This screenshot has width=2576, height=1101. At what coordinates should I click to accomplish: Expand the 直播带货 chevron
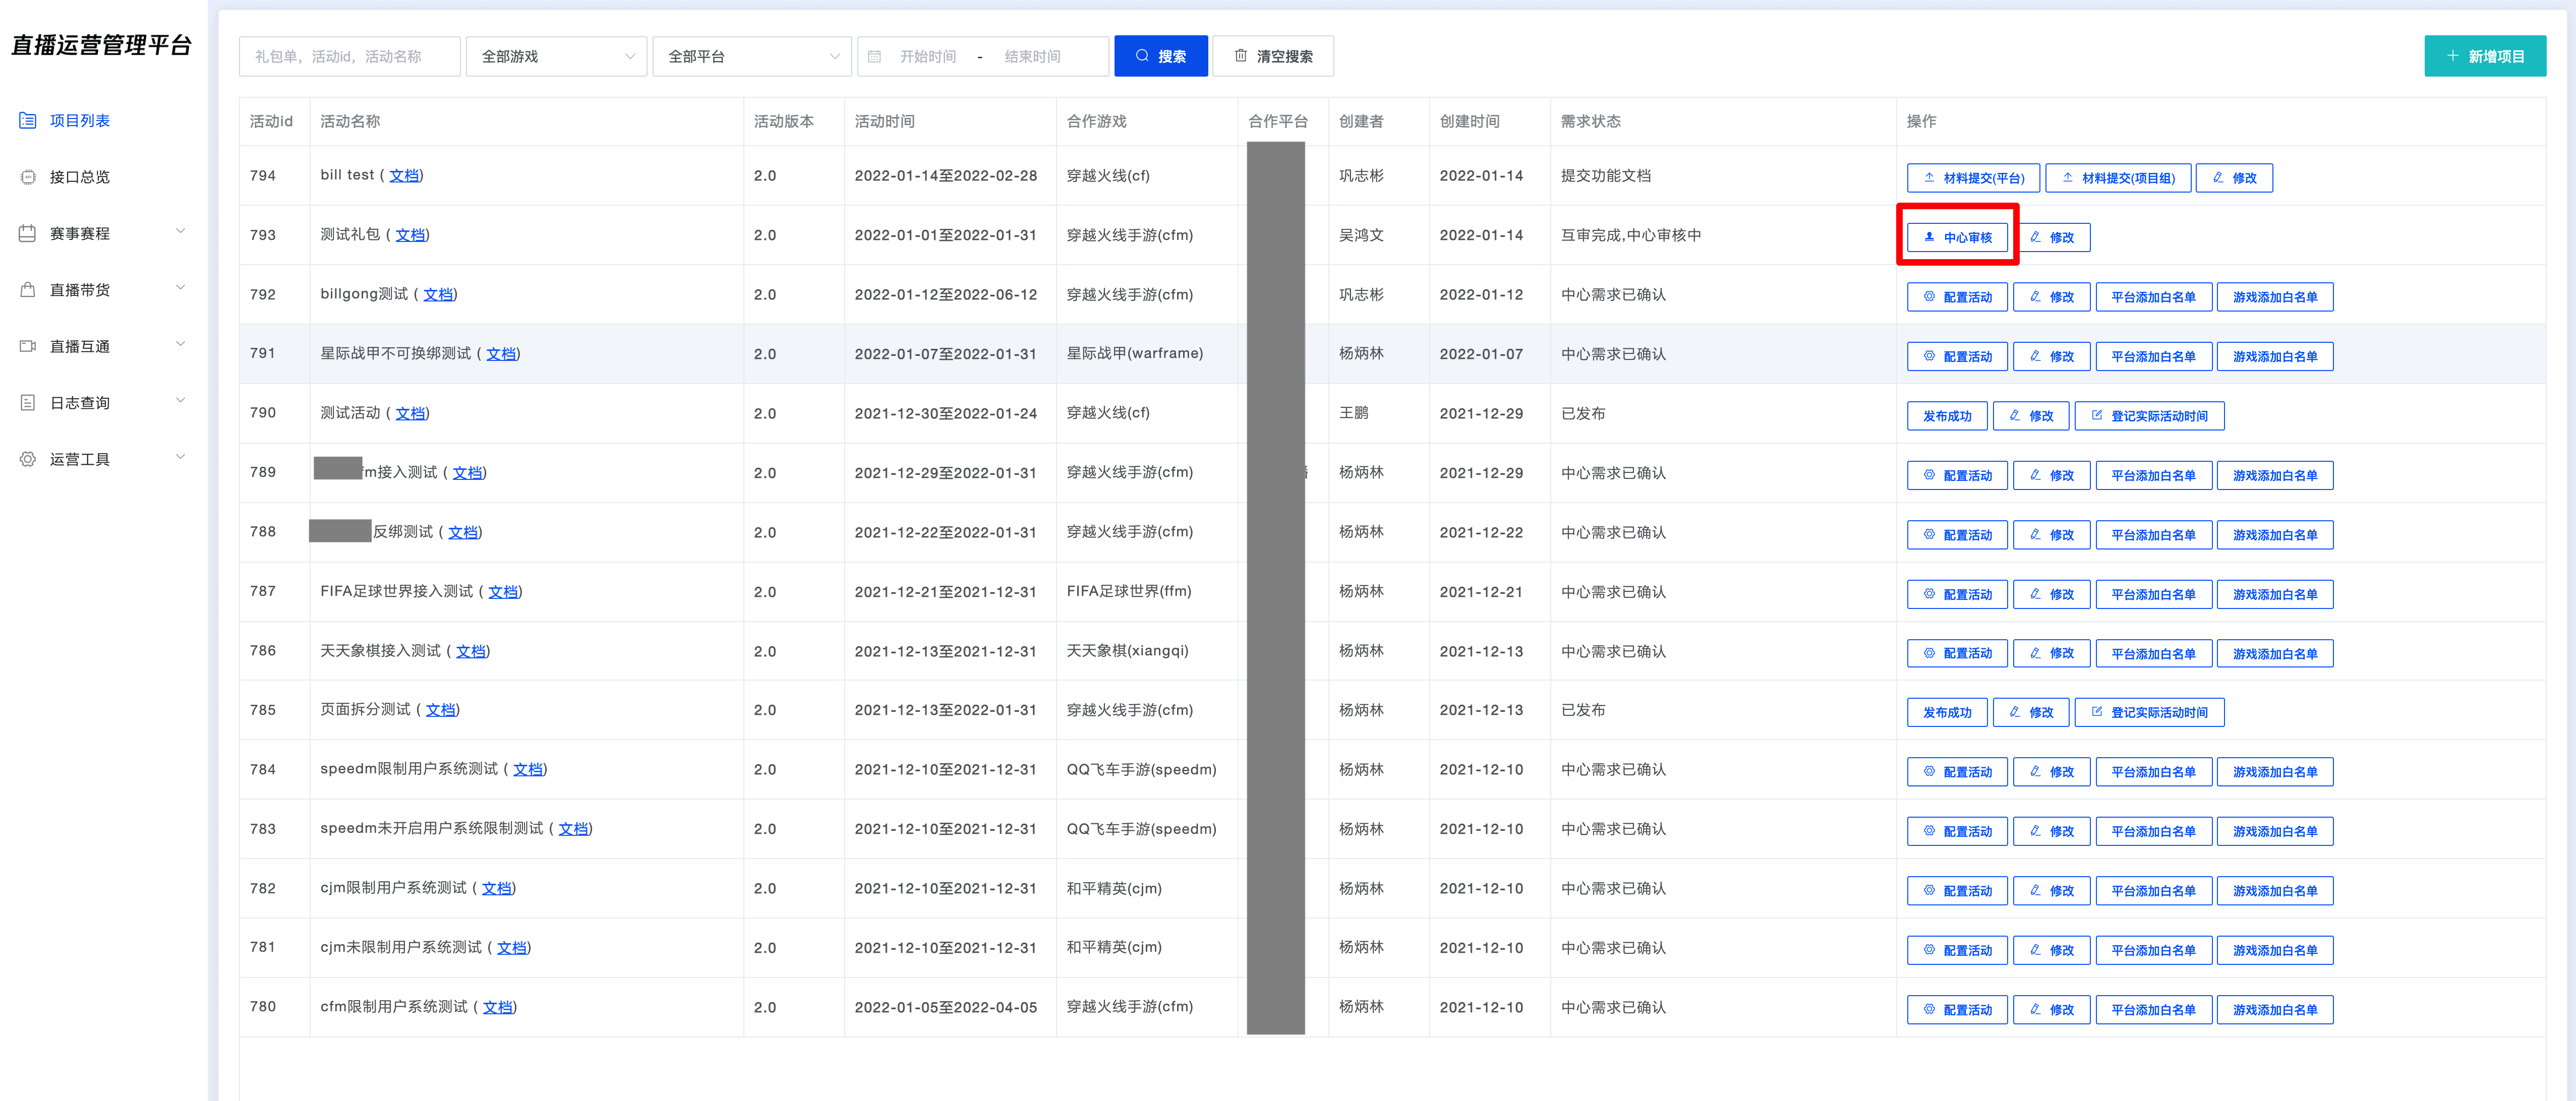pos(181,288)
